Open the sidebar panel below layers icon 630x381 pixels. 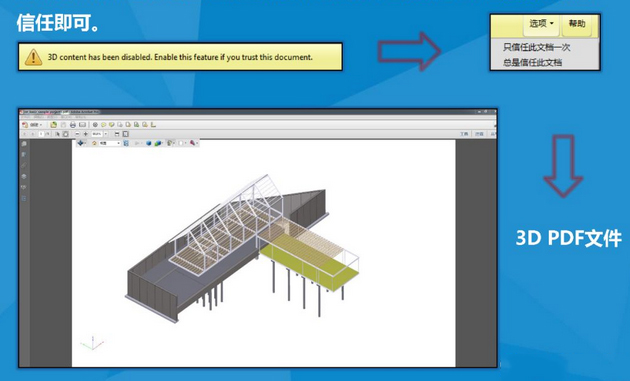(x=24, y=188)
